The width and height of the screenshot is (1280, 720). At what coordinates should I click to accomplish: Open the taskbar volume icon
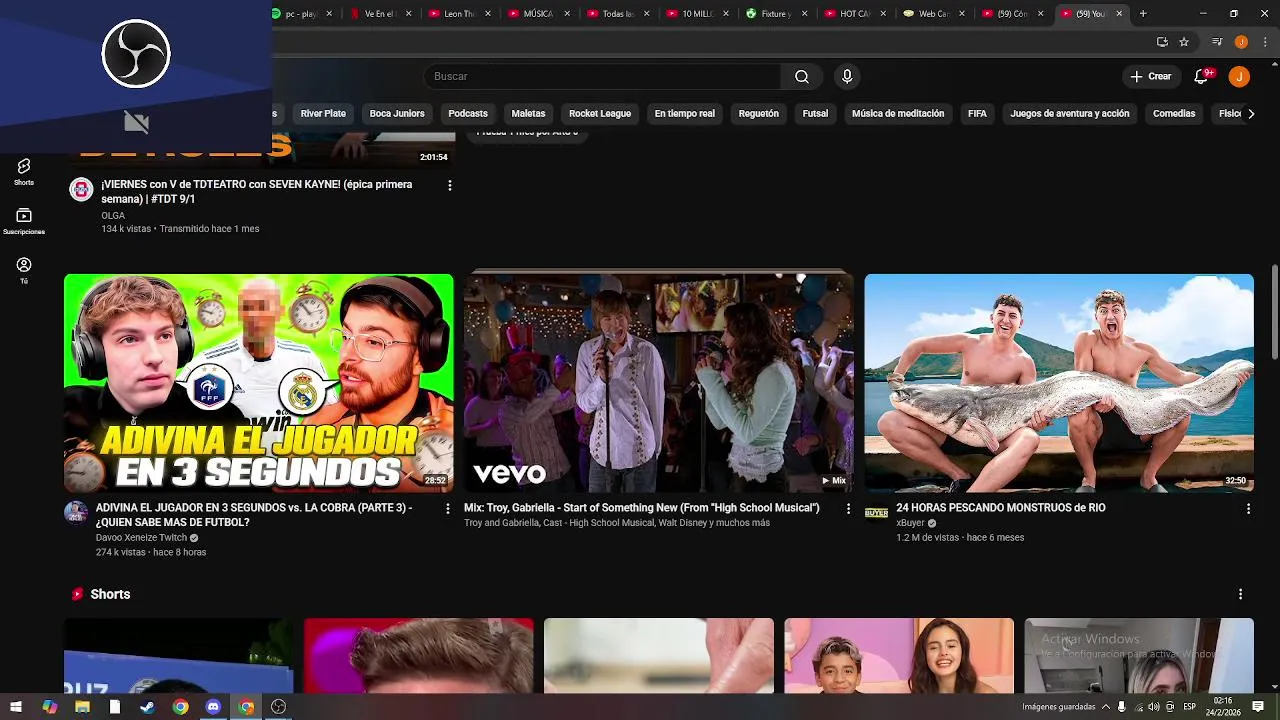click(x=1154, y=707)
